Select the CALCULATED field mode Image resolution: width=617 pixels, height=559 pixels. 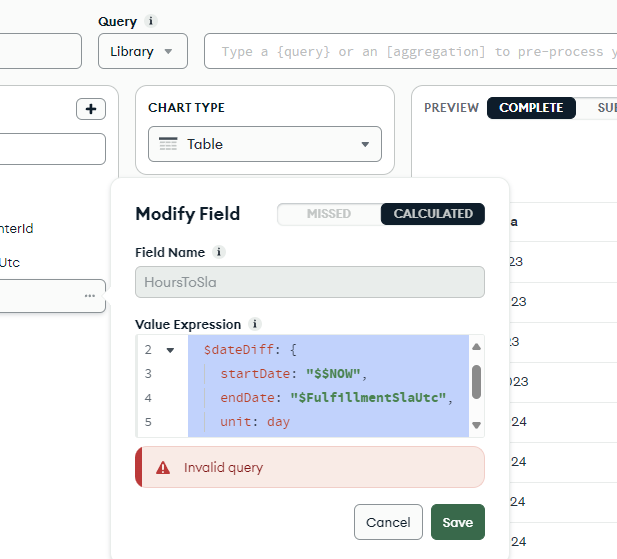point(433,214)
